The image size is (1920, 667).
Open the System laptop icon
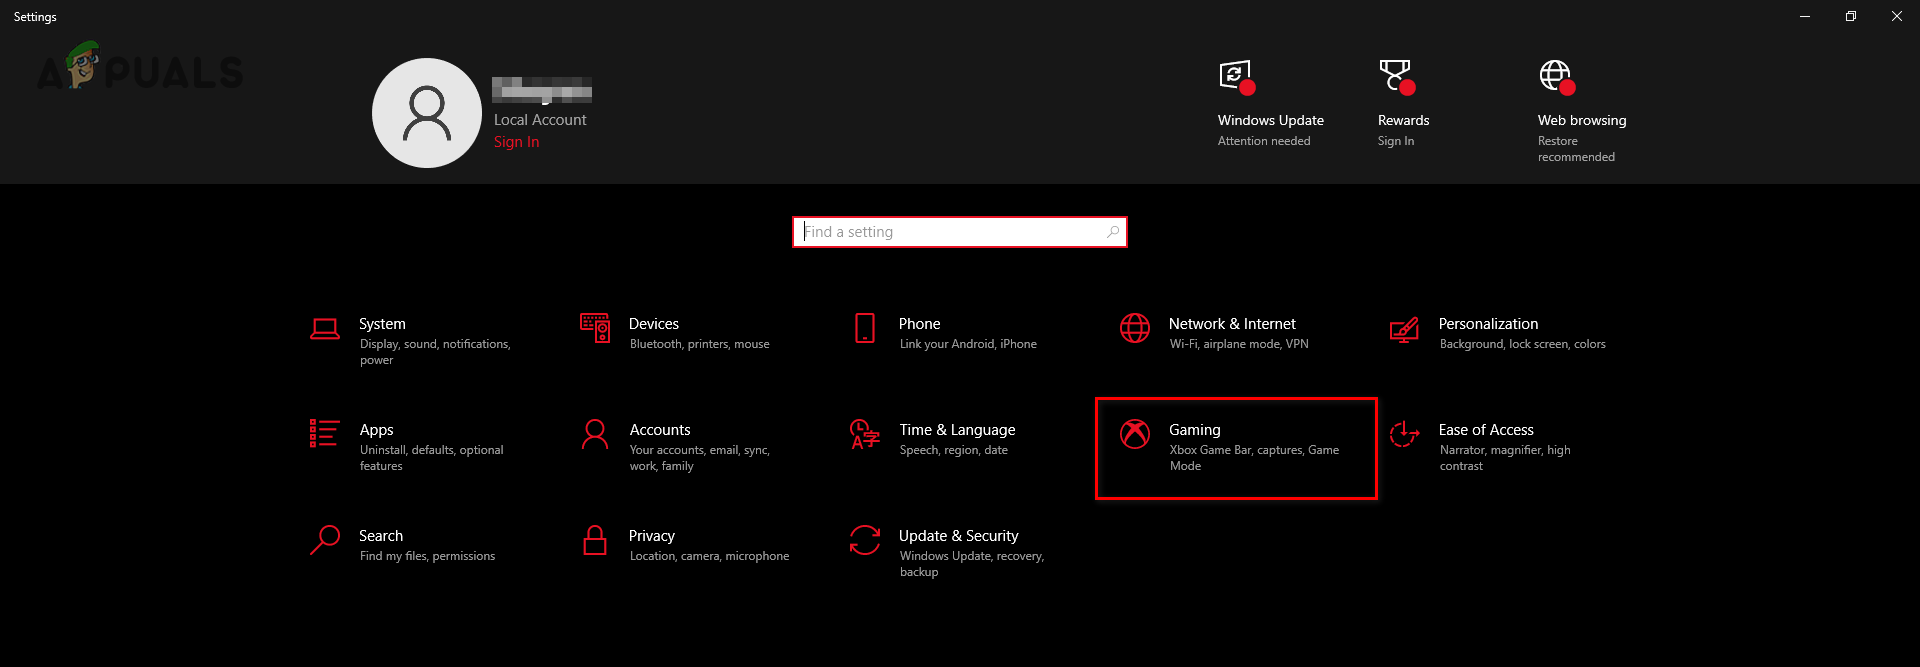(325, 329)
